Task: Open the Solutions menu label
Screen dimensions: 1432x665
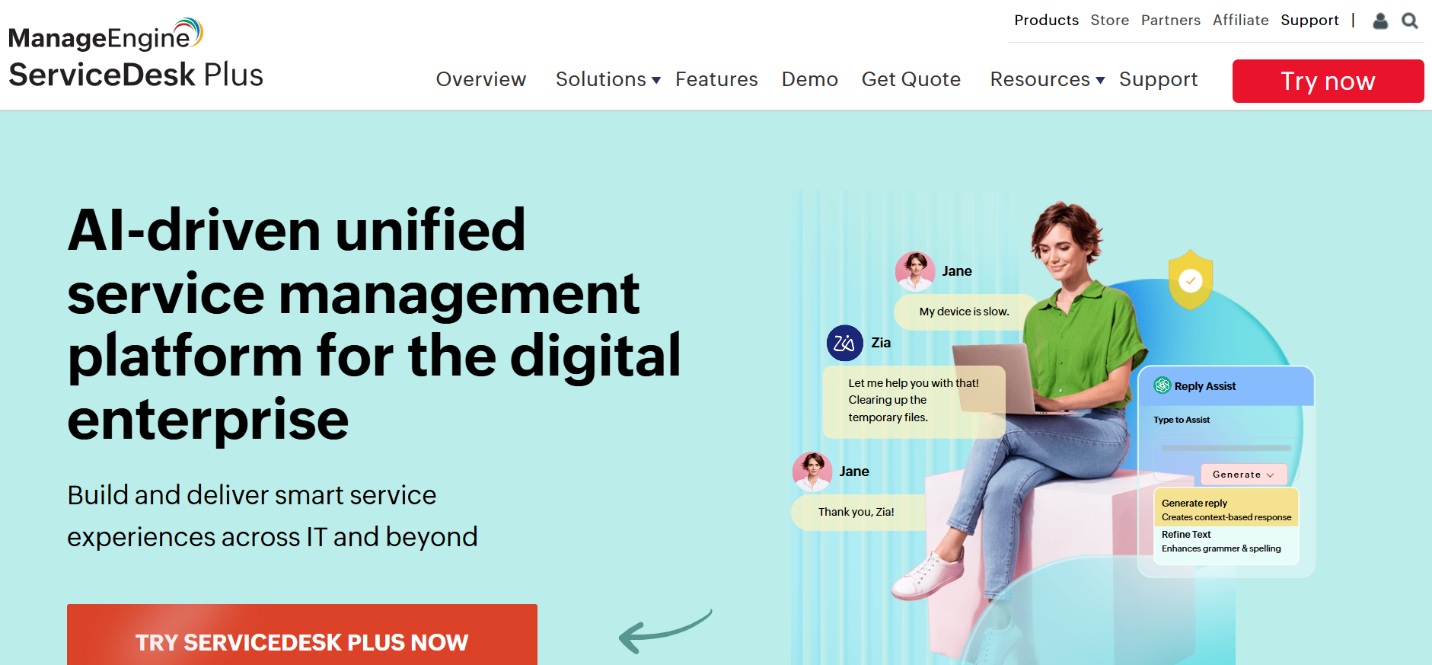Action: (601, 79)
